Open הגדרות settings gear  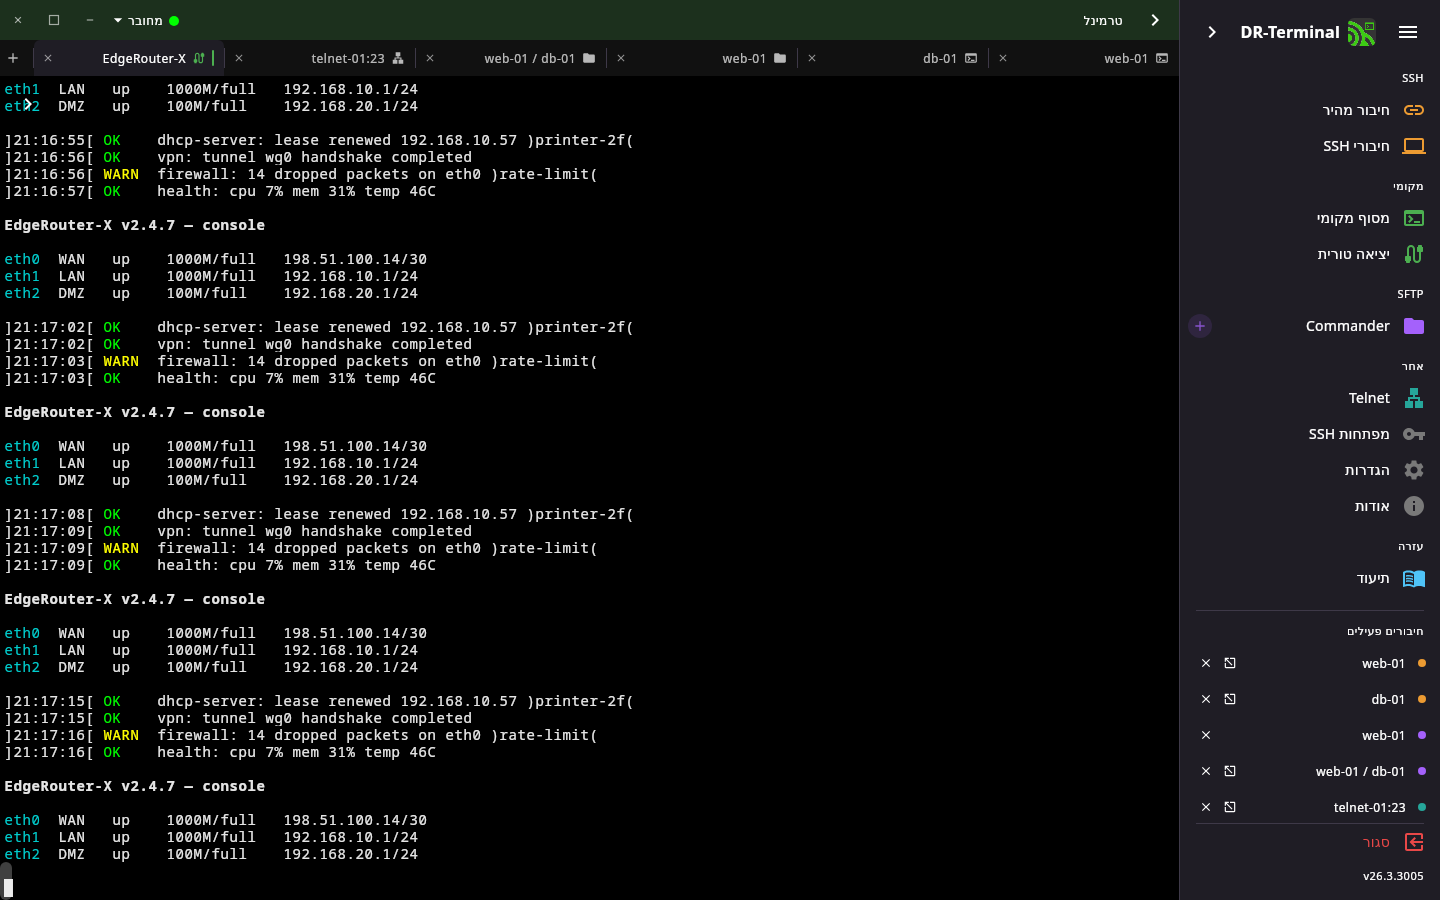[x=1414, y=470]
